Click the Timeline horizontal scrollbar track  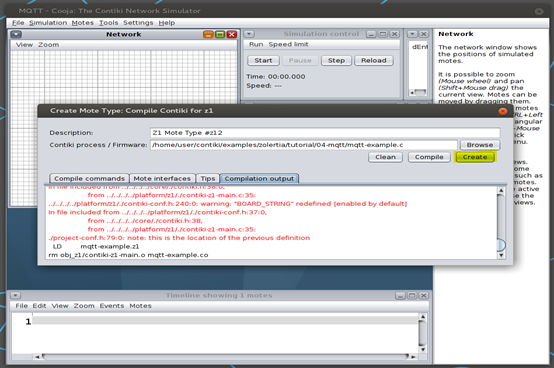click(x=225, y=357)
